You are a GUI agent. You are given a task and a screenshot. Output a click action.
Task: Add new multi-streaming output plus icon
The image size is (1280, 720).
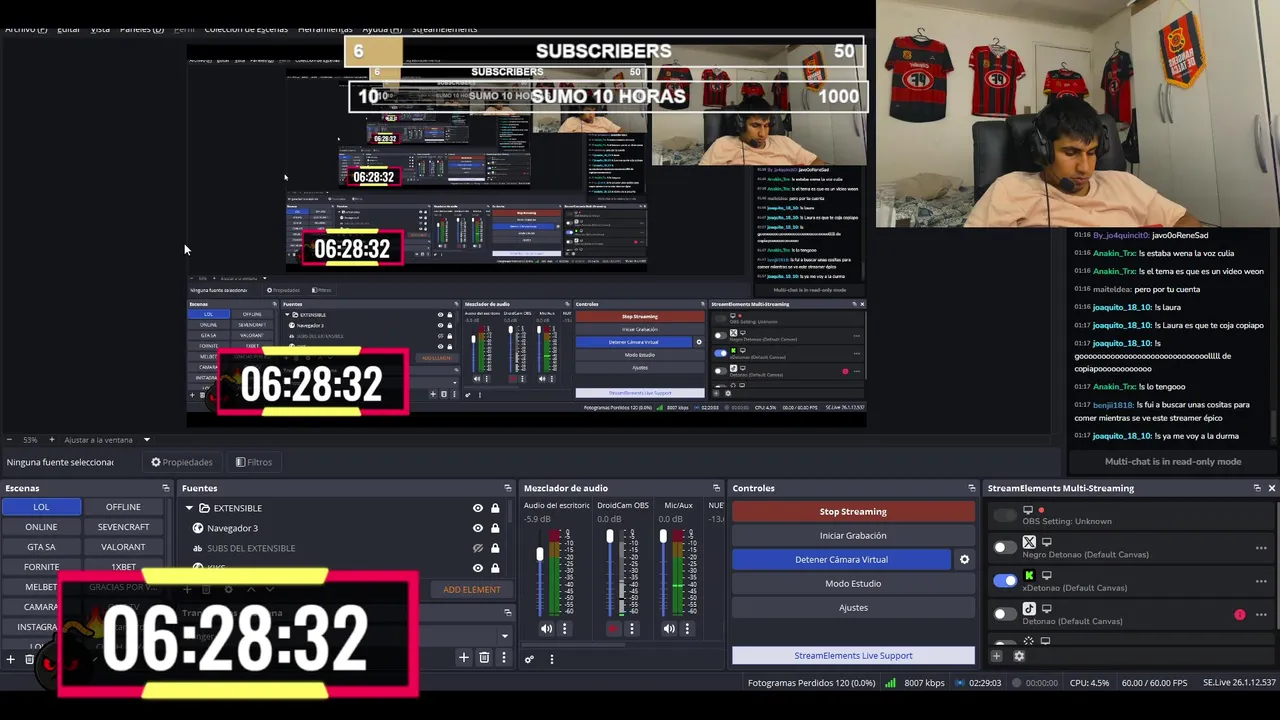point(996,656)
